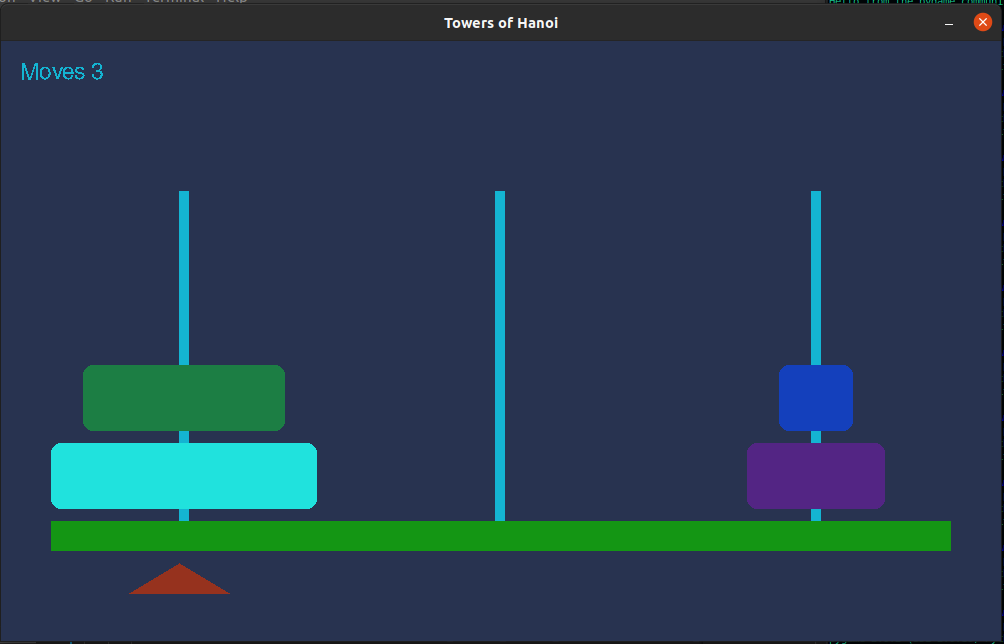
Task: Open the Go menu
Action: [85, 2]
